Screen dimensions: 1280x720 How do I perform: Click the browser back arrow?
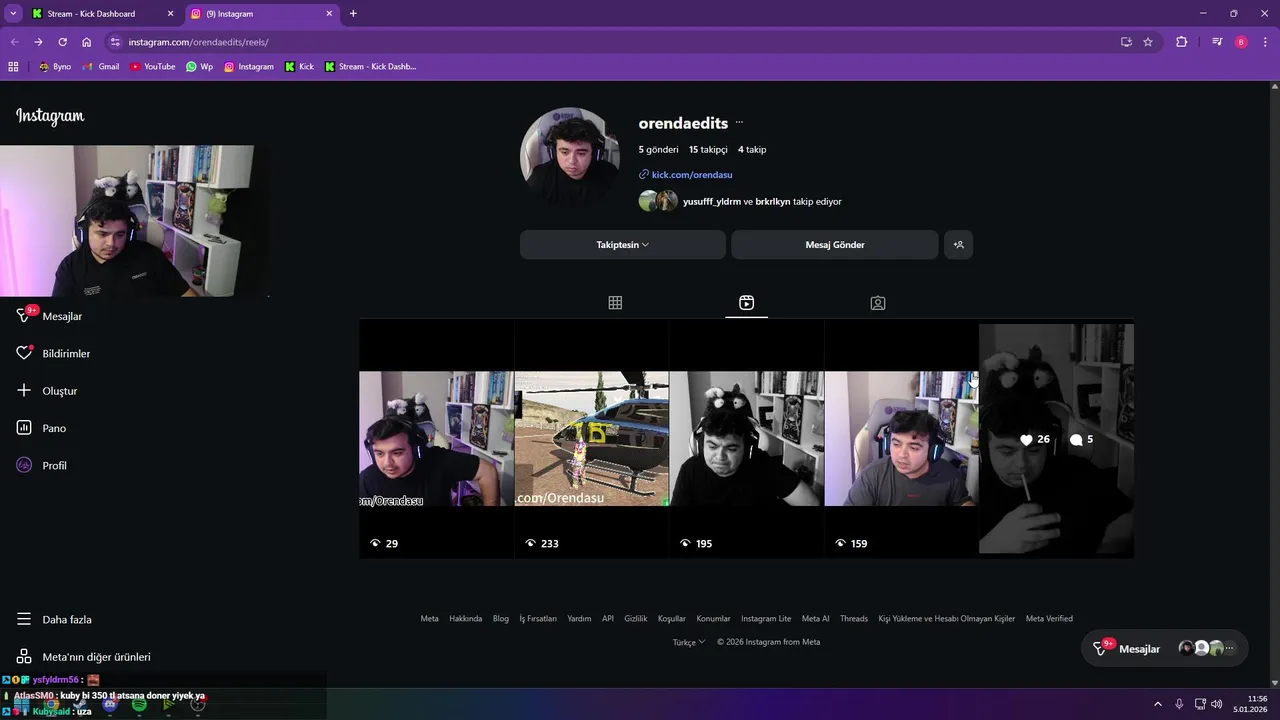coord(14,42)
